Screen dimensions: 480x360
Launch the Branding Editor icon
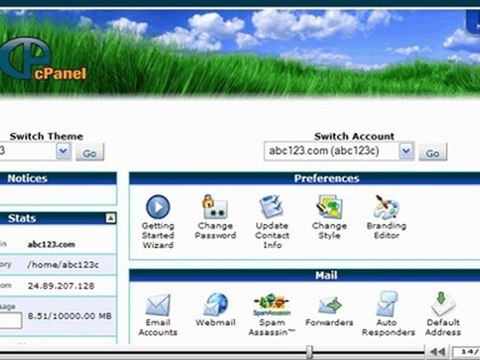[x=386, y=207]
